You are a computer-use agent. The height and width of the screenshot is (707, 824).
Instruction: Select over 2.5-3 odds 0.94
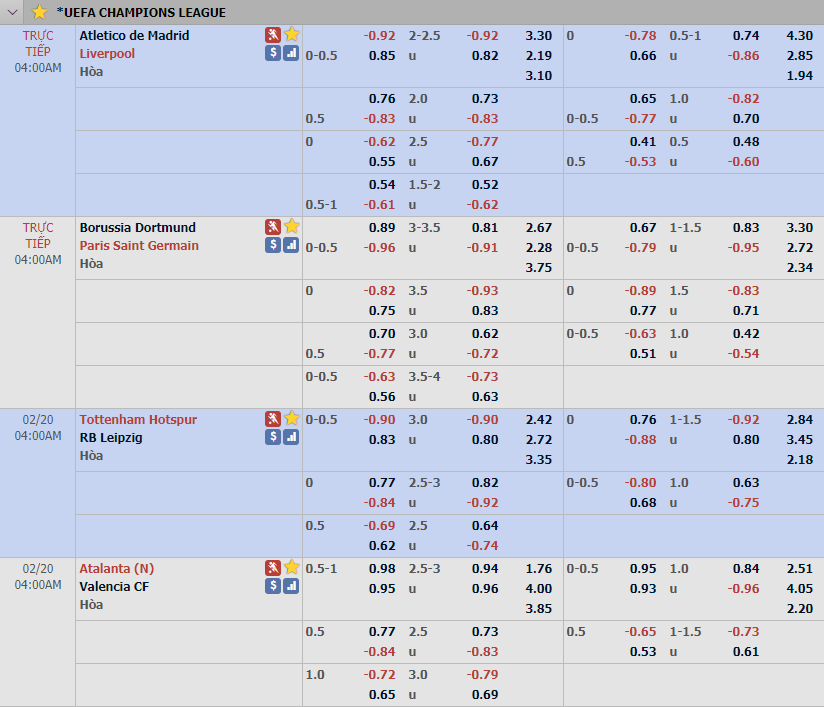(x=485, y=569)
